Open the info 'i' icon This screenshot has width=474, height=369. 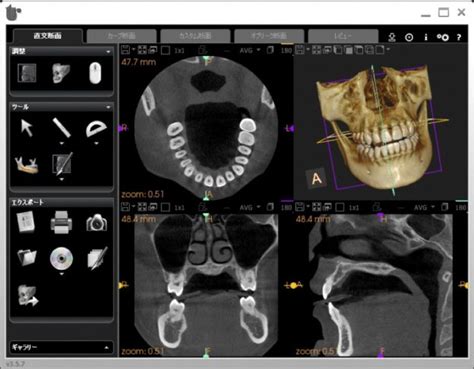click(426, 37)
